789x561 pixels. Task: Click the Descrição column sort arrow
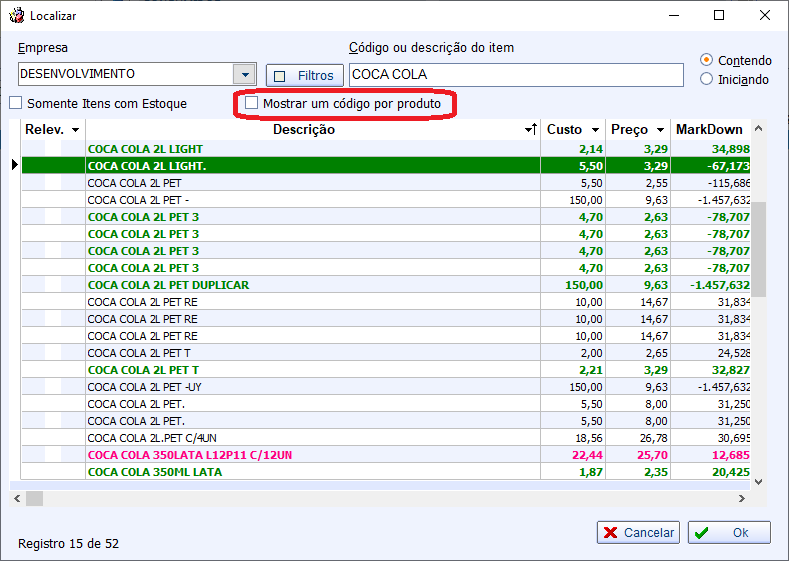(x=531, y=130)
